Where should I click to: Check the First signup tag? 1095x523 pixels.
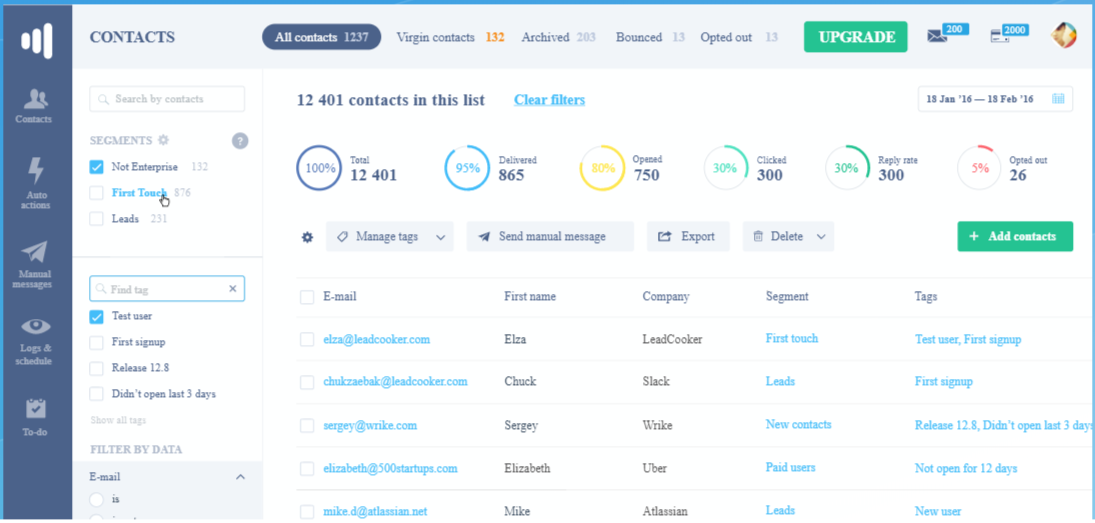point(96,343)
